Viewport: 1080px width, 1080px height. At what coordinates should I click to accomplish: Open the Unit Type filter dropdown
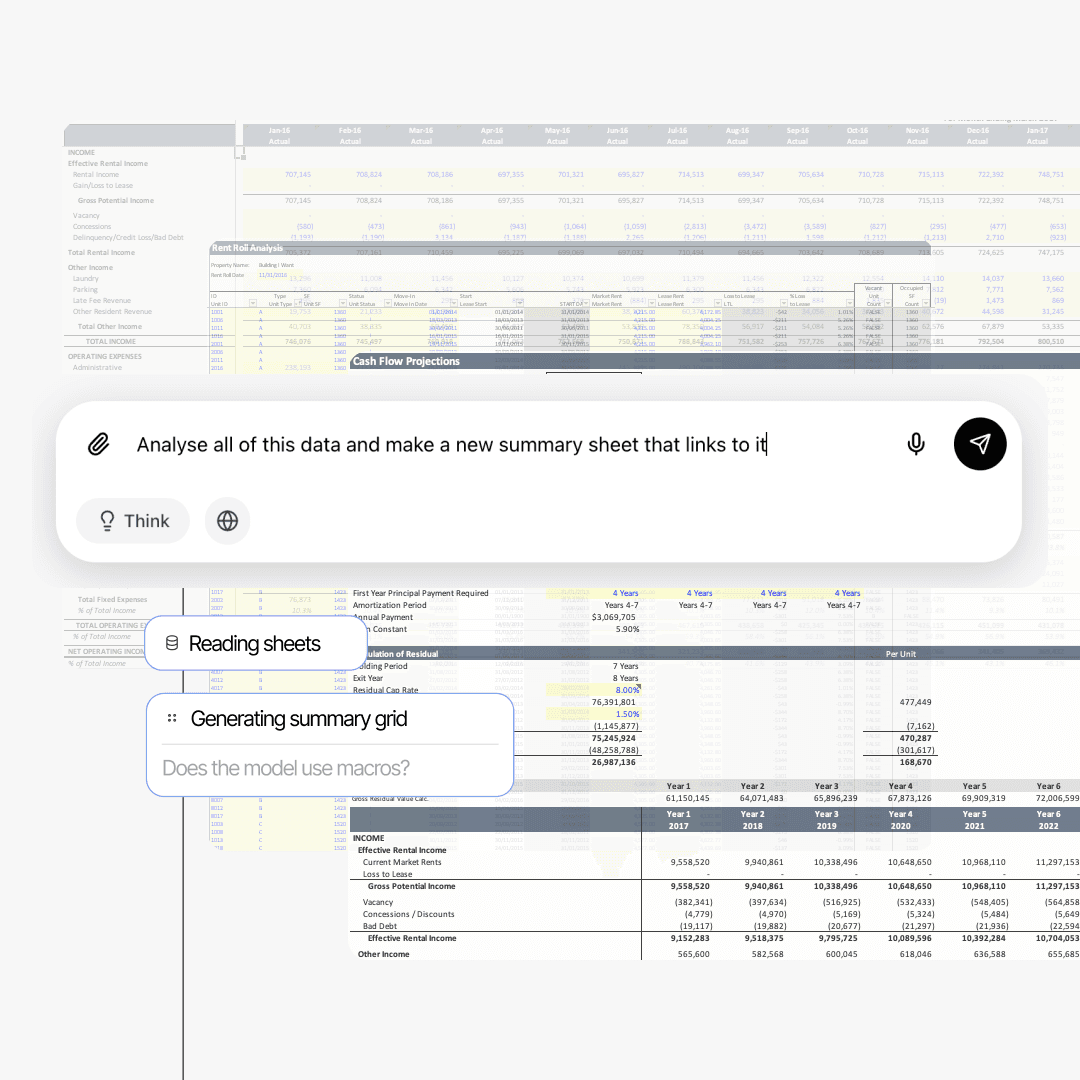298,303
